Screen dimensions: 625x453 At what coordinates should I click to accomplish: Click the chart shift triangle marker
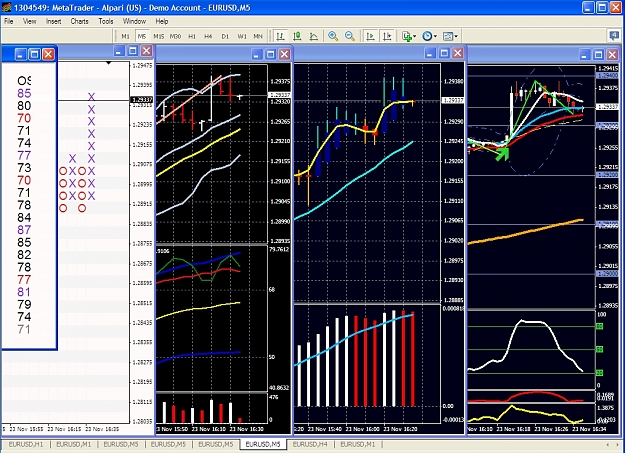109,63
